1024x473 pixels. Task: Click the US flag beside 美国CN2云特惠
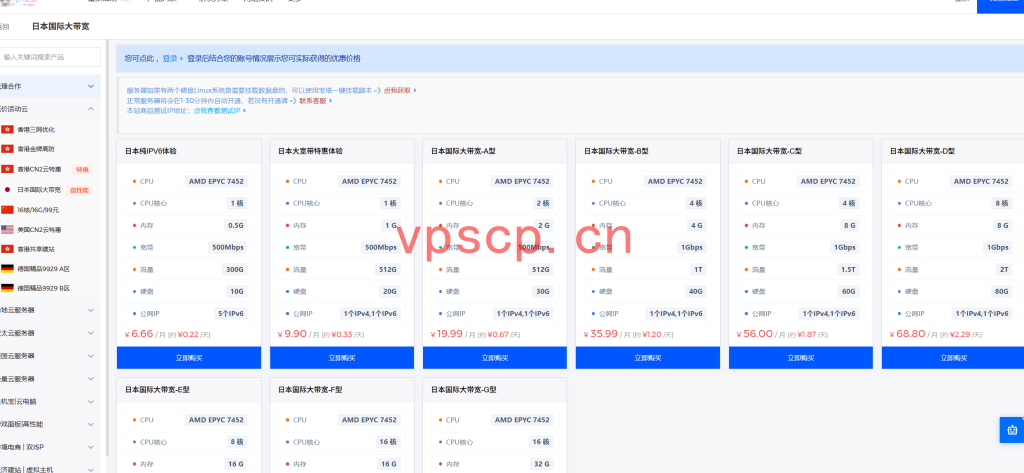(7, 229)
